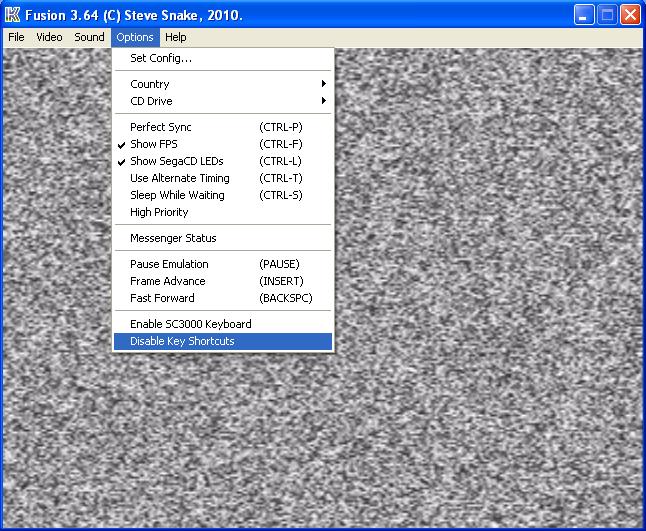
Task: Select Fast Forward
Action: pos(223,298)
